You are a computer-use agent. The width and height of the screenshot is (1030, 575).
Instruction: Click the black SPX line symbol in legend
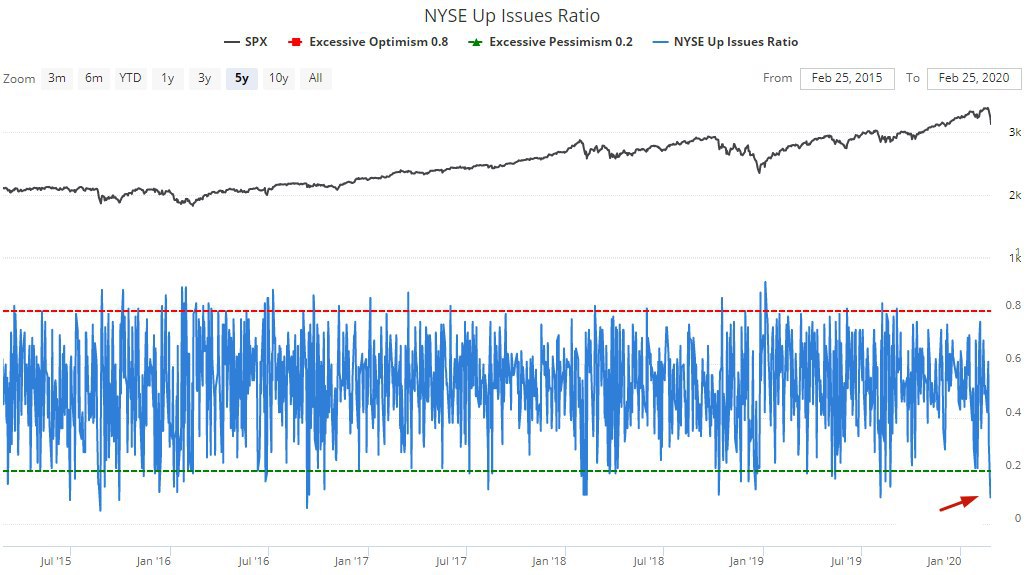click(231, 42)
